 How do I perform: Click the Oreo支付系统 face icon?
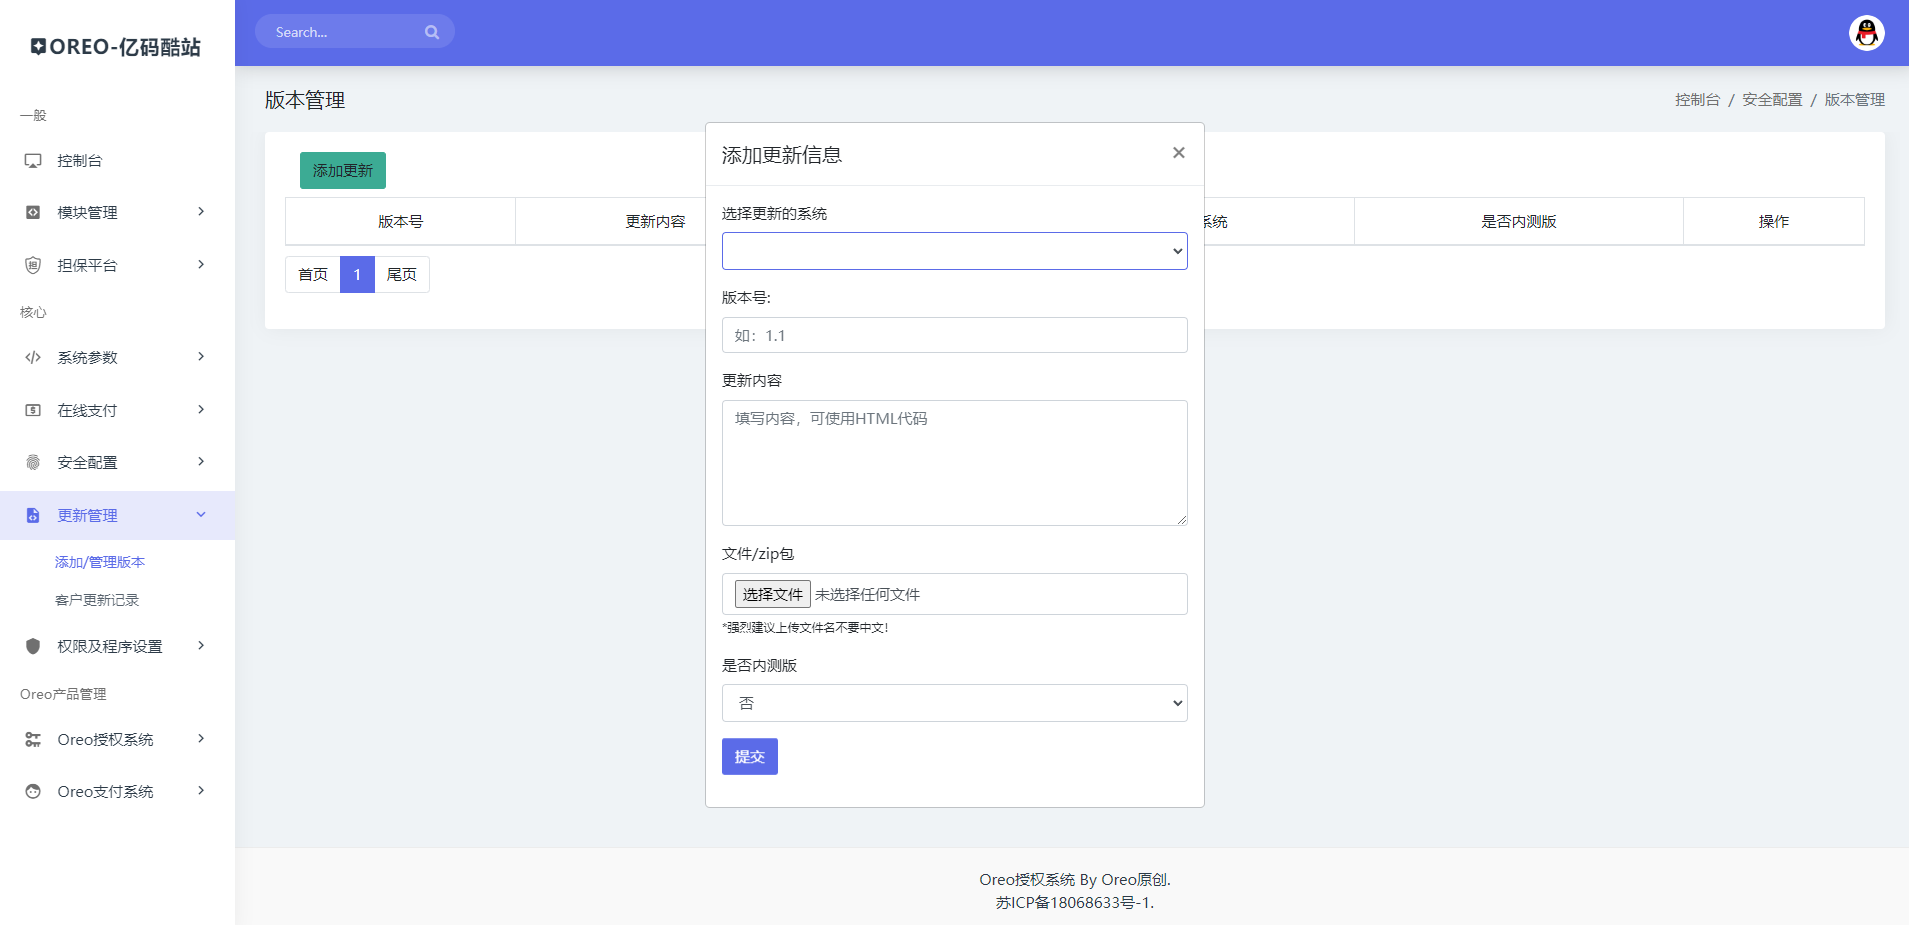(33, 792)
